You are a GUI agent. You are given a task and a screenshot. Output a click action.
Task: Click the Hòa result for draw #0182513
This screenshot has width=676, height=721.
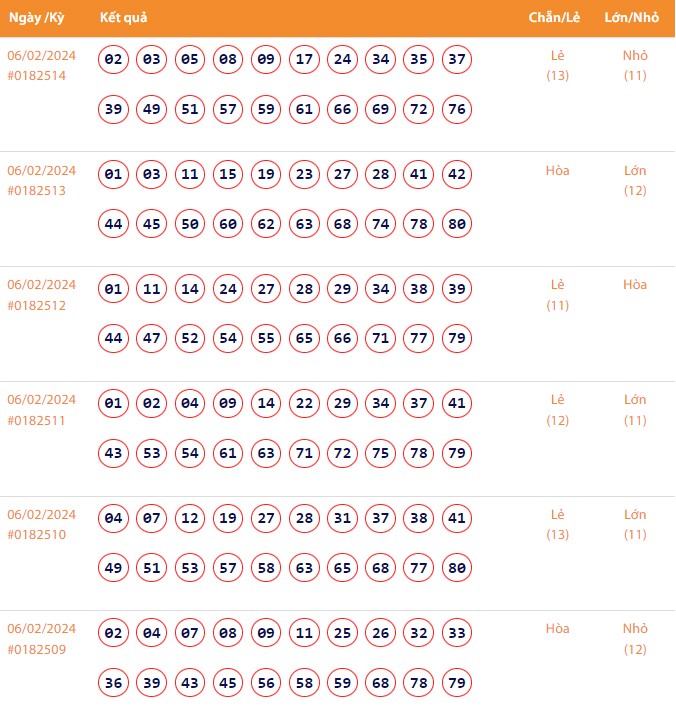coord(557,171)
